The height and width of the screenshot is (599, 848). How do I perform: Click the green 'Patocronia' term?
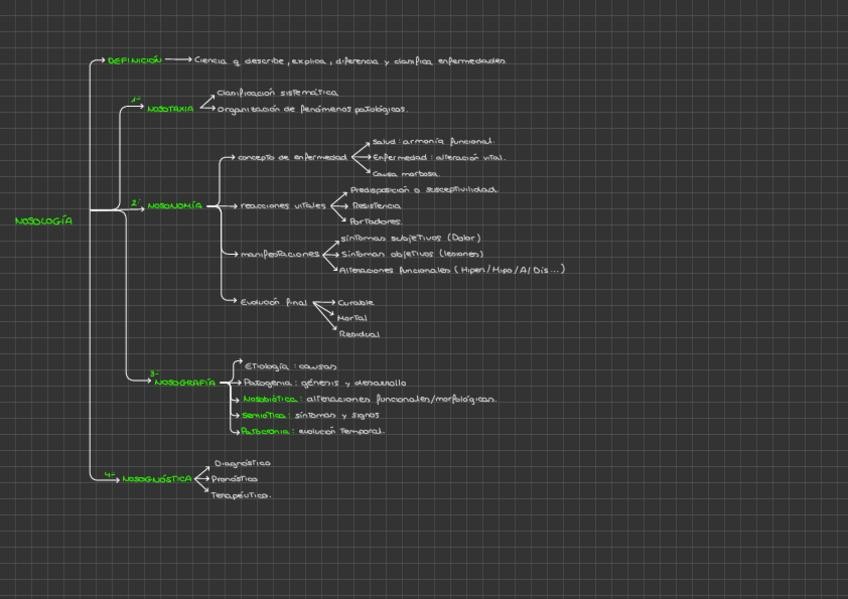(x=265, y=431)
